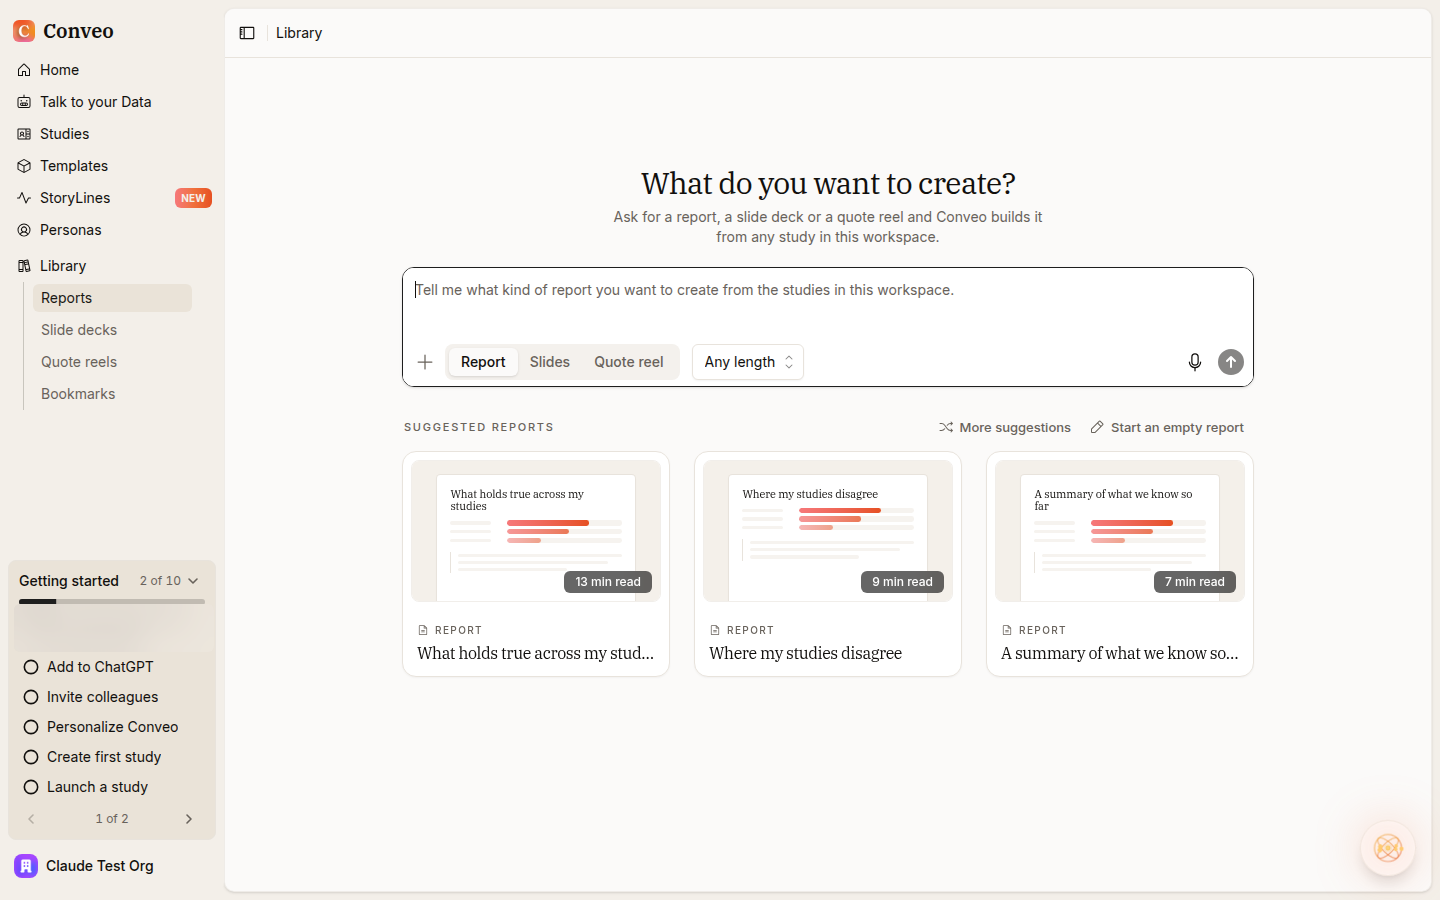Switch to the Slides output tab
The image size is (1440, 900).
click(x=550, y=362)
